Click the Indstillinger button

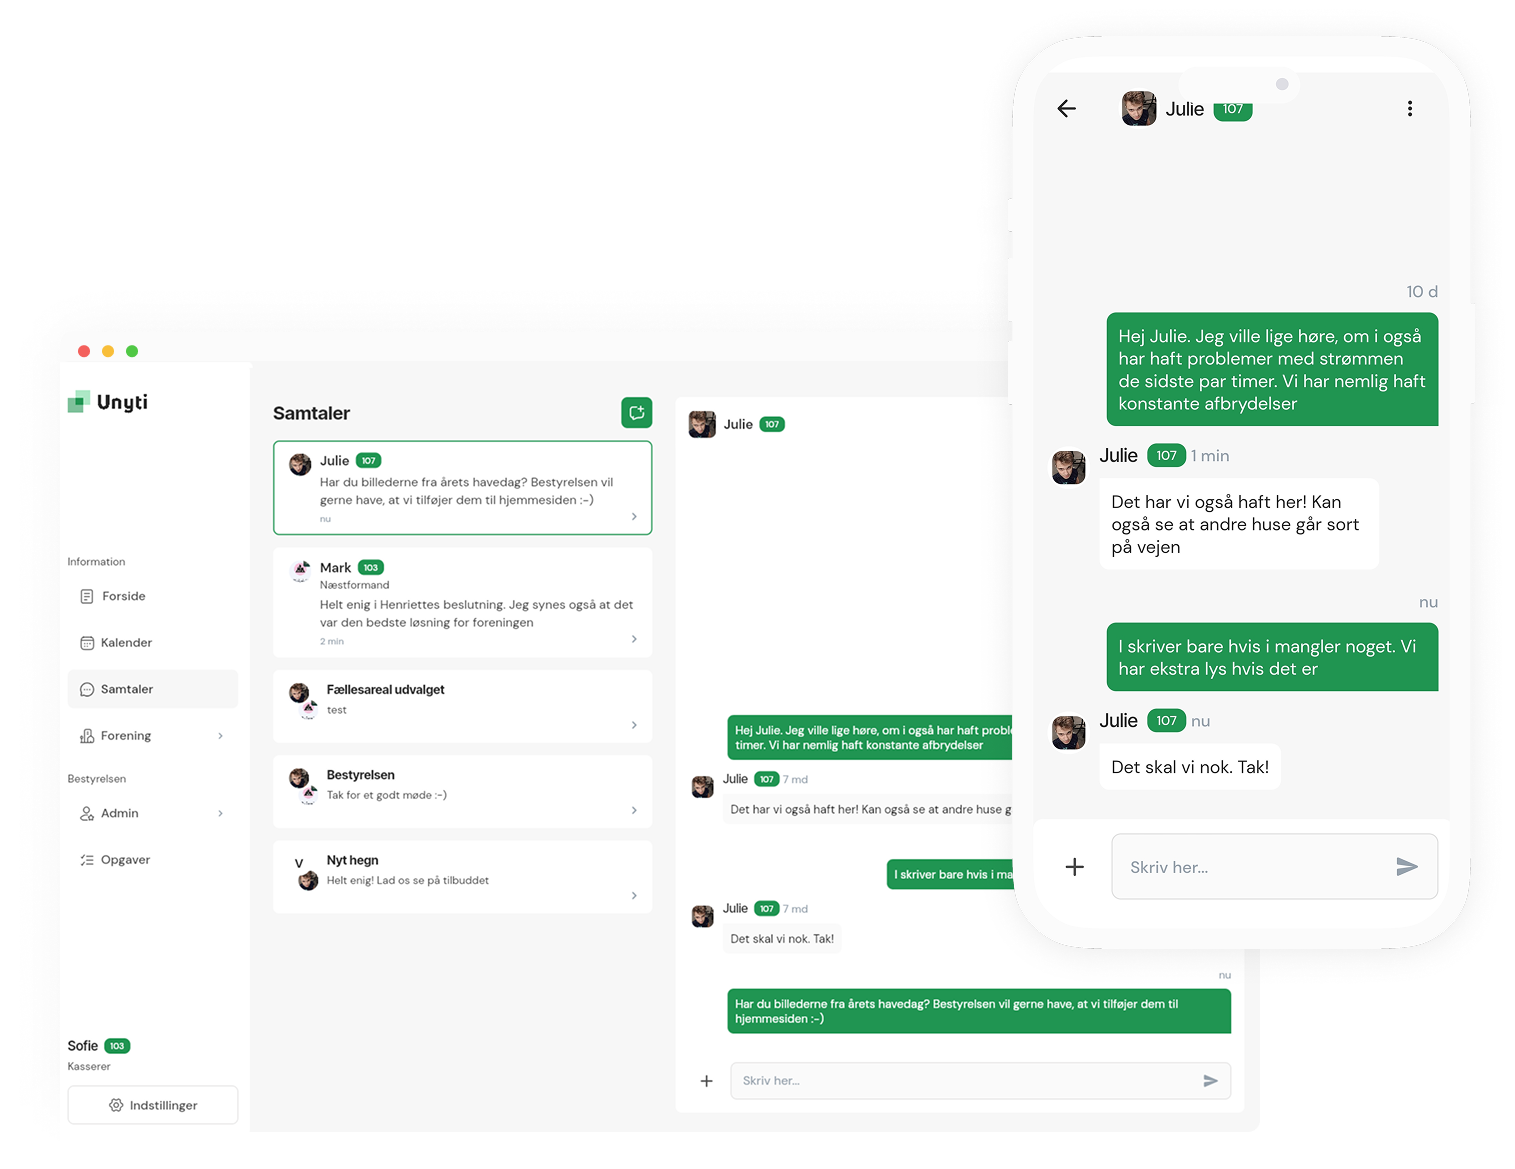point(153,1105)
